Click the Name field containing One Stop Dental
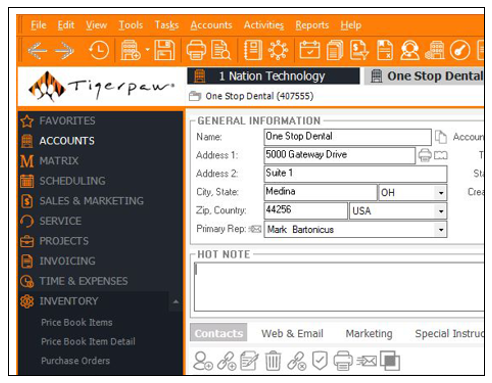 (347, 137)
